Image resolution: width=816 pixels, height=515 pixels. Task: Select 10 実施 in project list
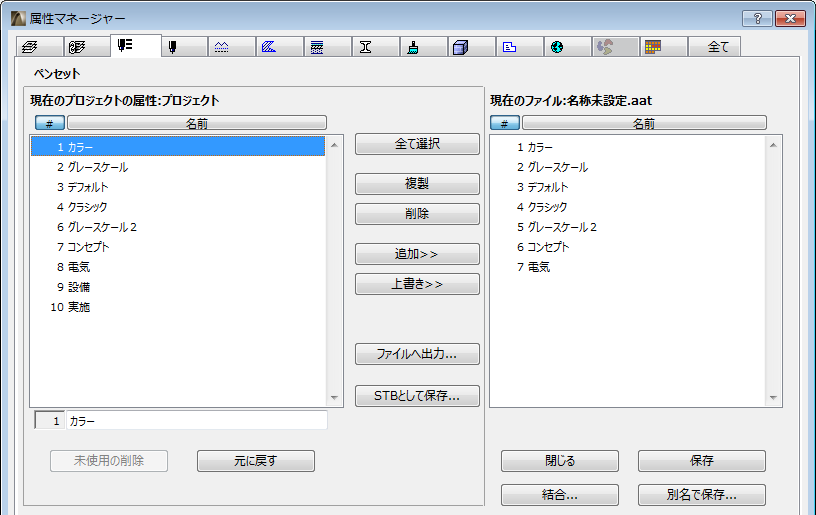[x=178, y=307]
